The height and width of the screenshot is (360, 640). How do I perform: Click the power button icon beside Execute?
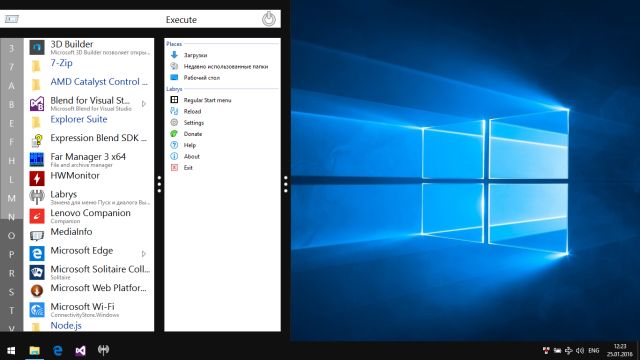[269, 19]
